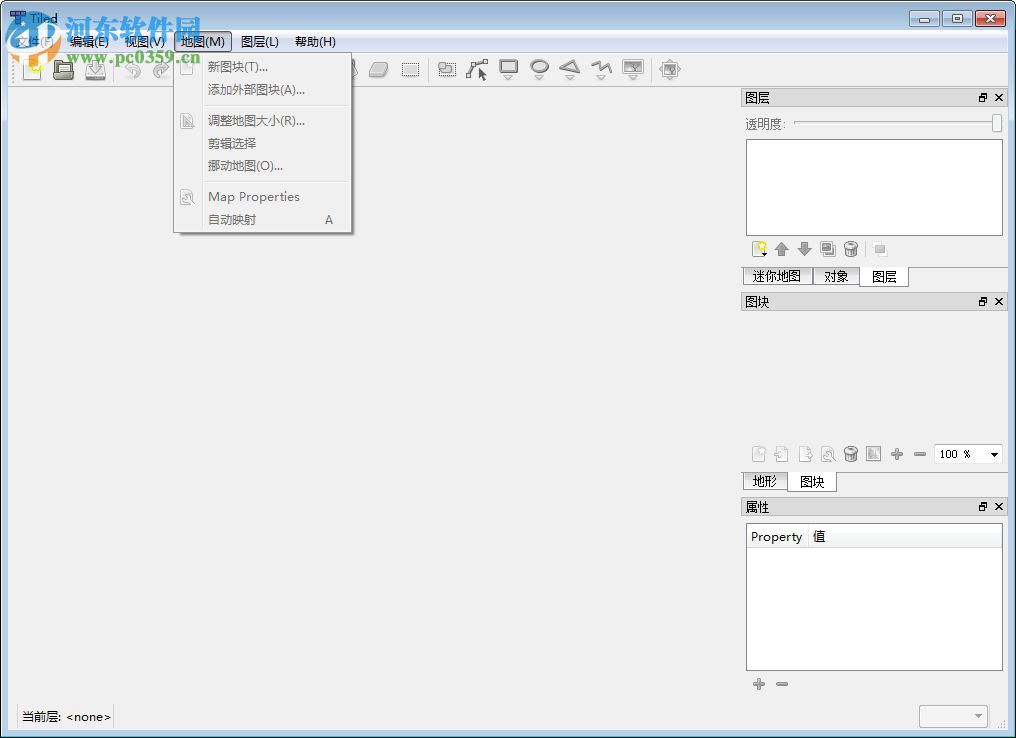Close the 图层 dock panel
1016x738 pixels.
pyautogui.click(x=999, y=98)
